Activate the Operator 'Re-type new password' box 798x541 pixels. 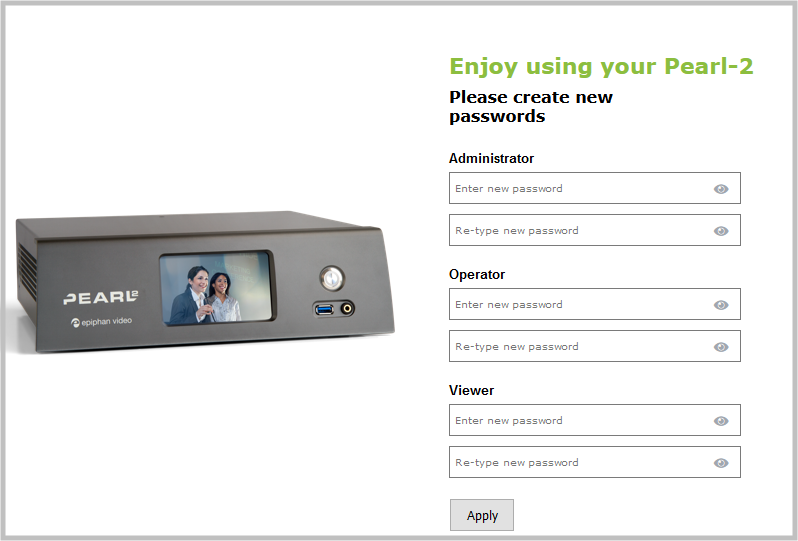594,346
